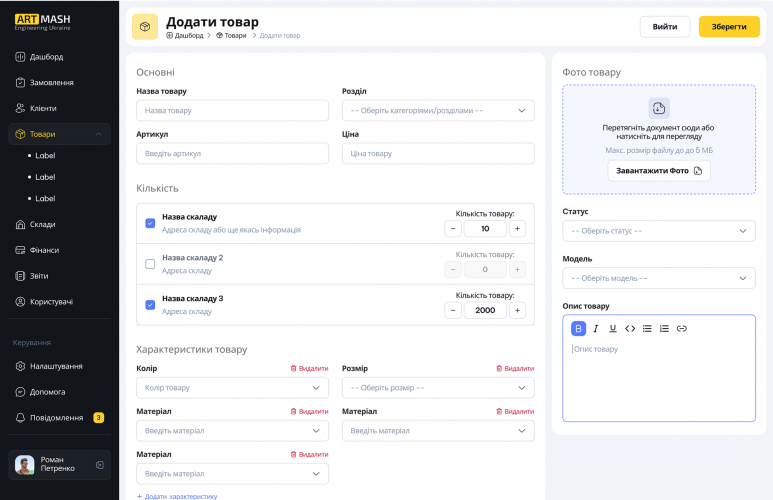Screen dimensions: 773x500
Task: Toggle underline in description editor
Action: pos(613,328)
